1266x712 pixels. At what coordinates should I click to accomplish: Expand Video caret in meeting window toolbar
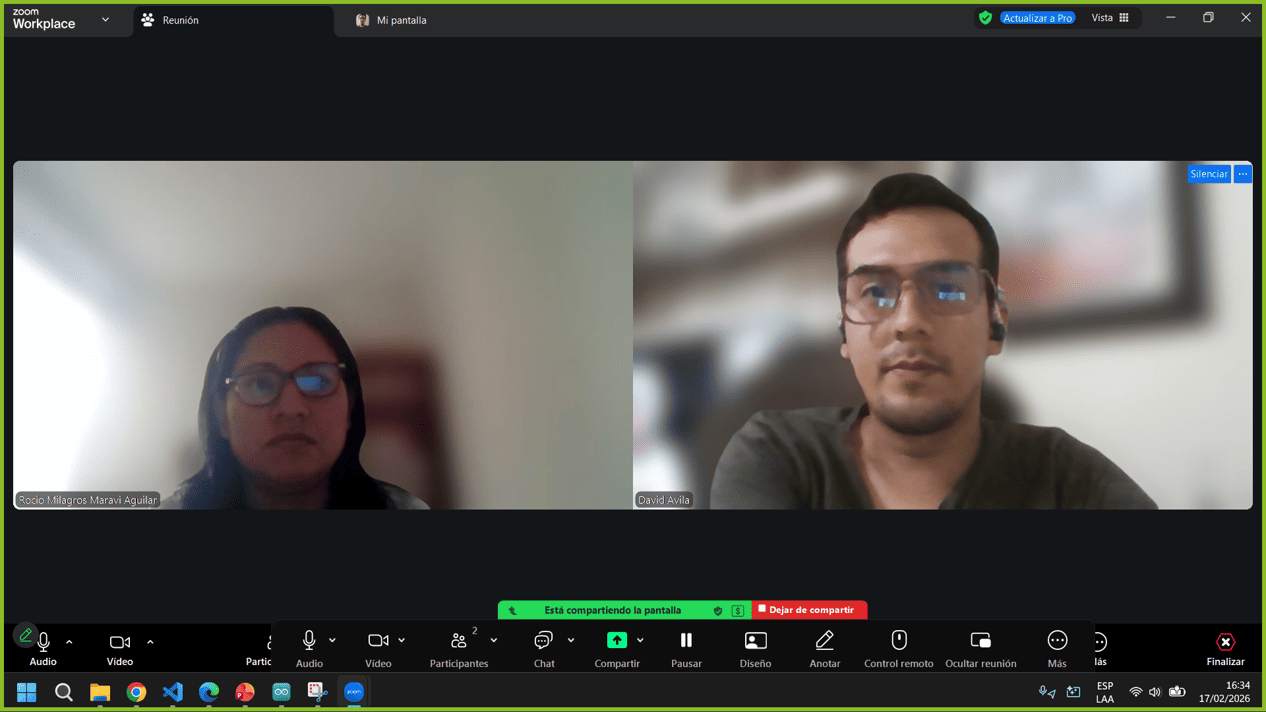pos(150,642)
